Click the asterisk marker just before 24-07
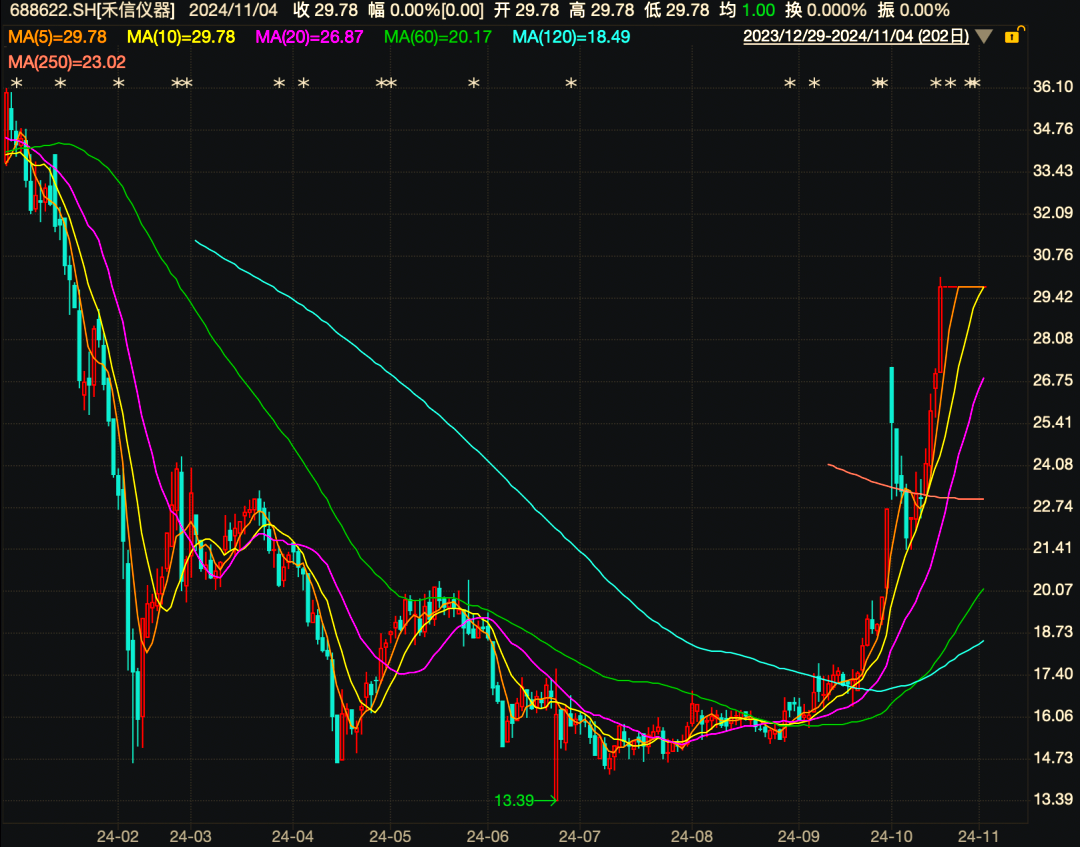1080x847 pixels. pos(571,84)
